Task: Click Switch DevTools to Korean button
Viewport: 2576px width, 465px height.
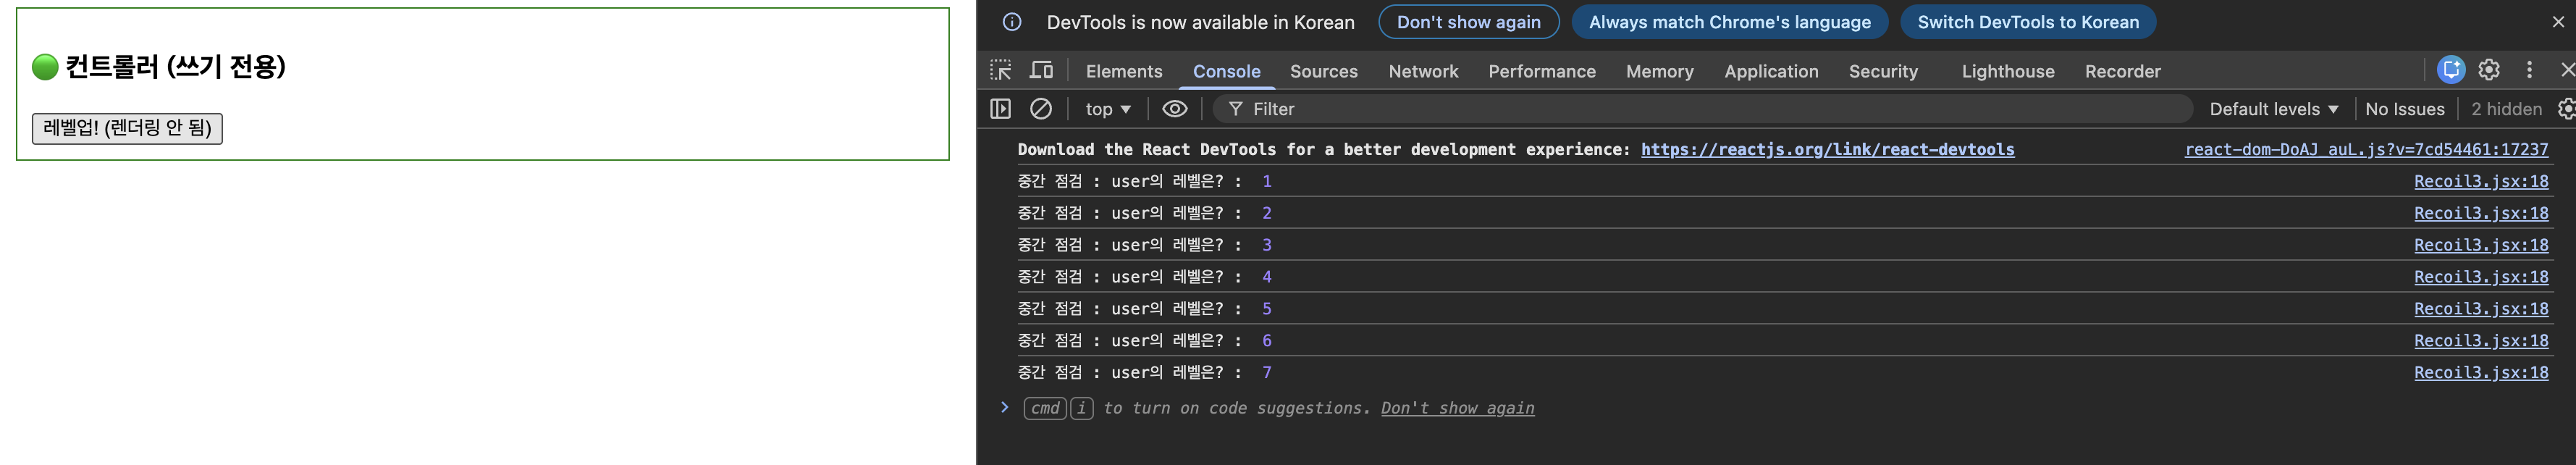Action: [x=2027, y=22]
